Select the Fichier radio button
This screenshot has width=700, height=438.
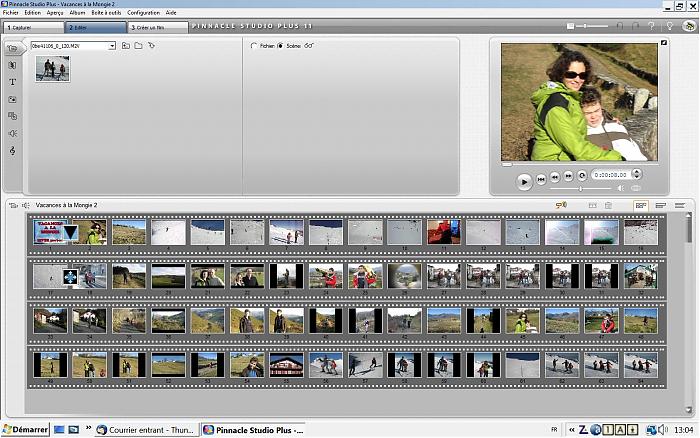click(254, 46)
